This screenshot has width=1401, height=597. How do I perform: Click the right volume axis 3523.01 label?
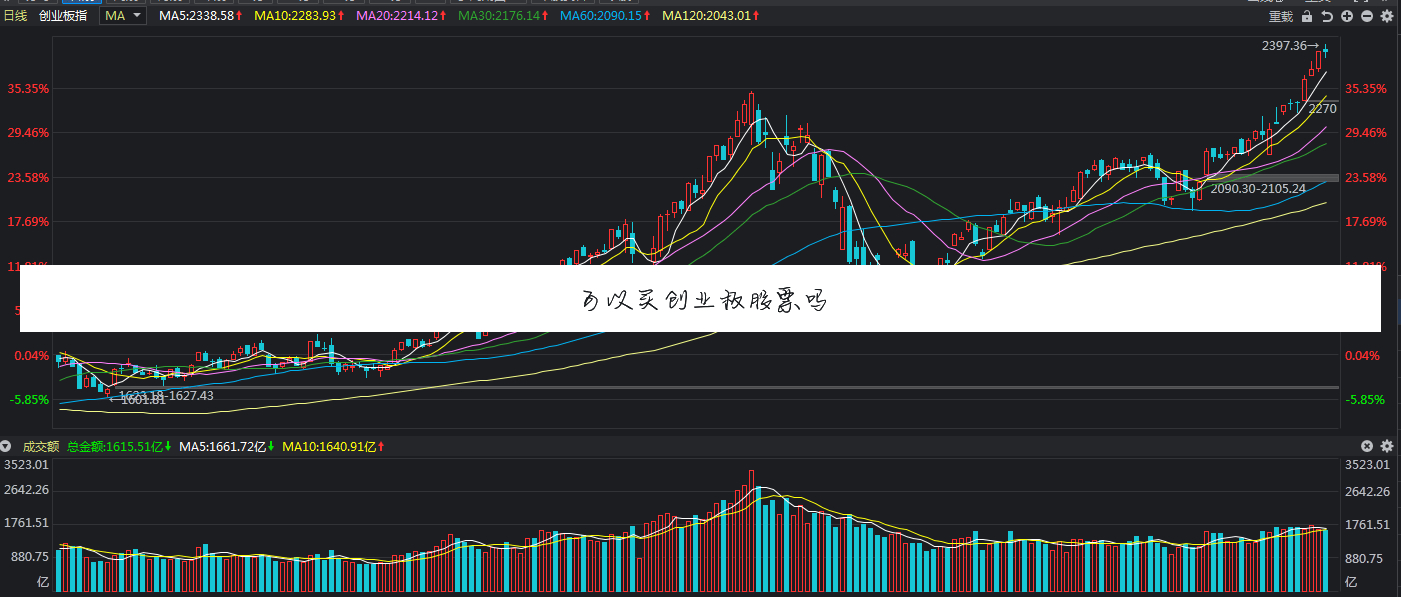click(x=1368, y=465)
